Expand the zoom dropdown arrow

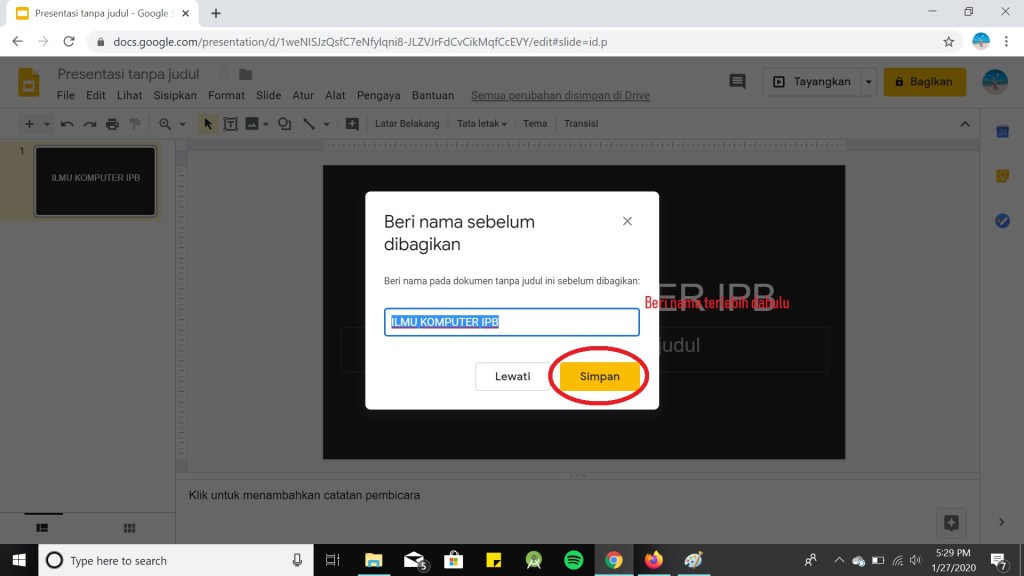coord(182,124)
